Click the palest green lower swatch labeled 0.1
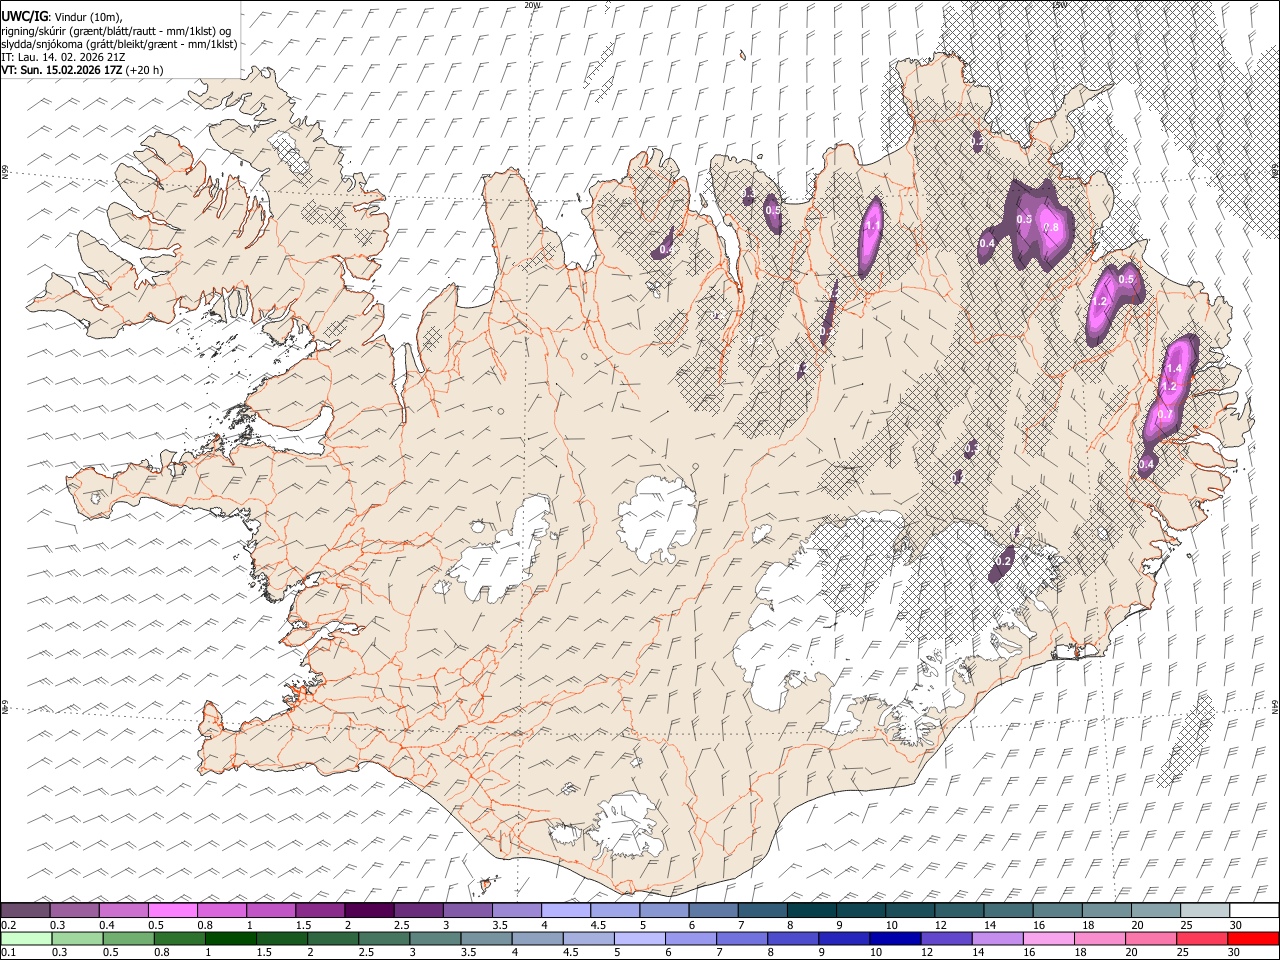Viewport: 1280px width, 960px height. tap(25, 938)
